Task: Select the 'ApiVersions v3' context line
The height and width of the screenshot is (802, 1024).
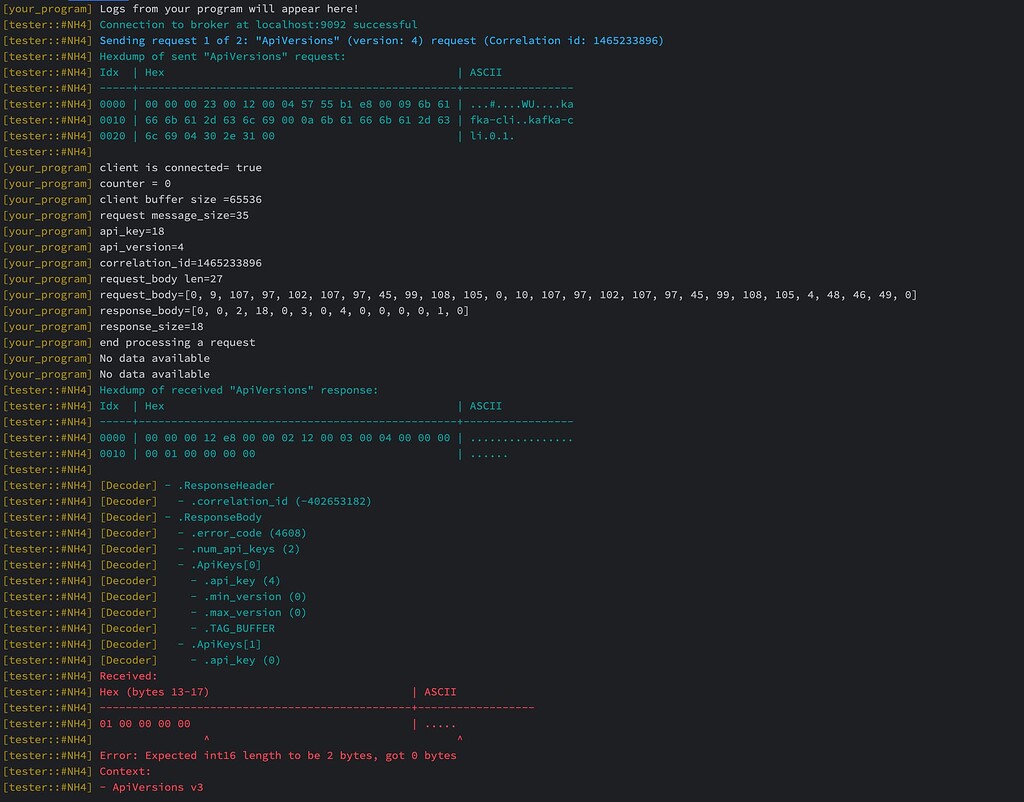Action: 160,787
